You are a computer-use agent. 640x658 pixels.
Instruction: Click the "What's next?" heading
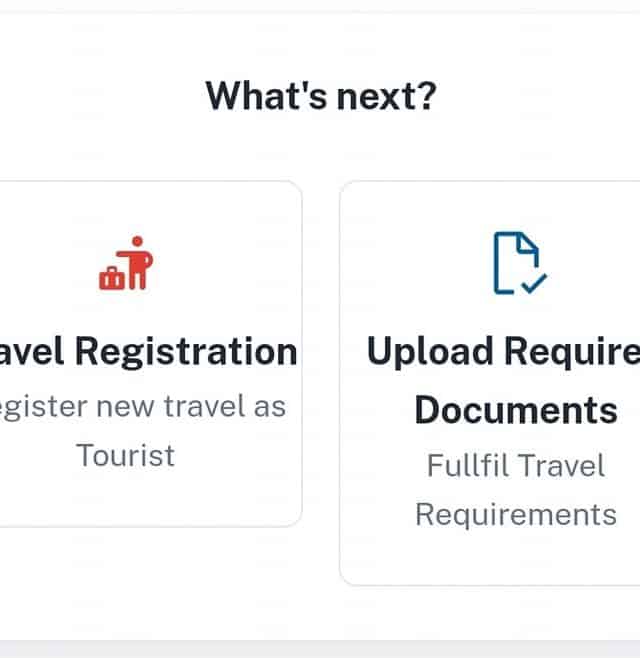pos(321,96)
